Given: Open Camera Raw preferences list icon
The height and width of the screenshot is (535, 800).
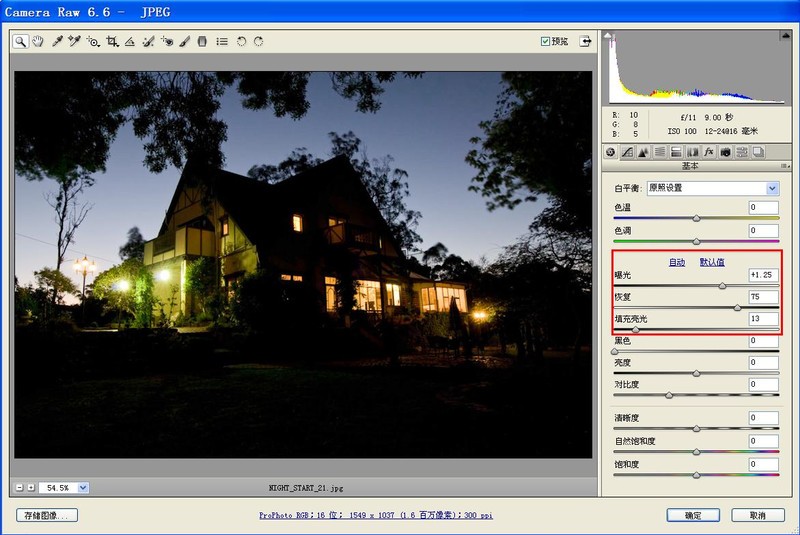Looking at the screenshot, I should click(x=222, y=41).
